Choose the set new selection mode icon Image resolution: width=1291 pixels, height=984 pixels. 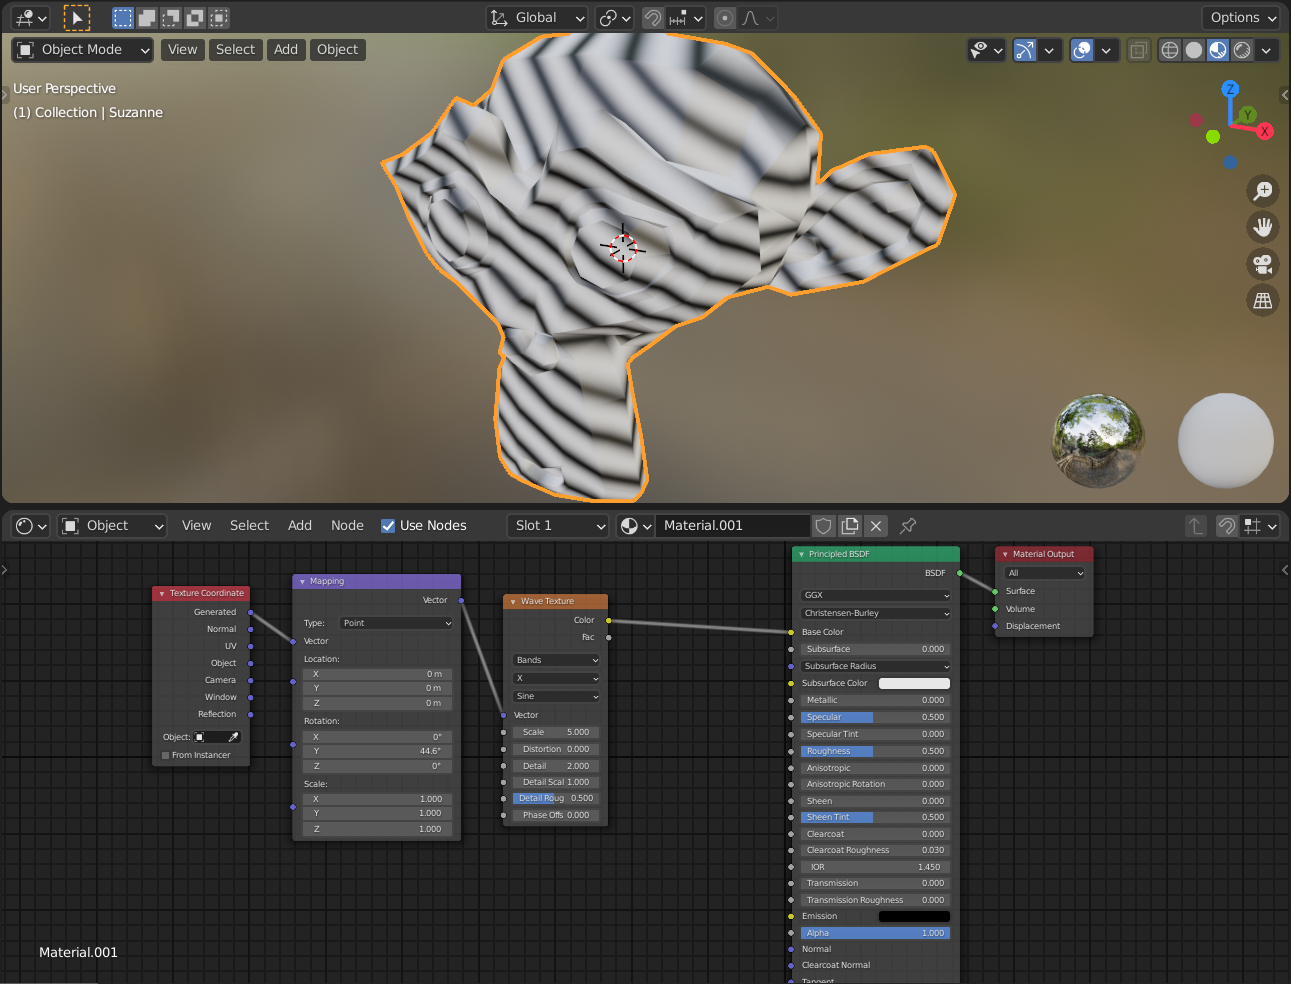tap(123, 18)
